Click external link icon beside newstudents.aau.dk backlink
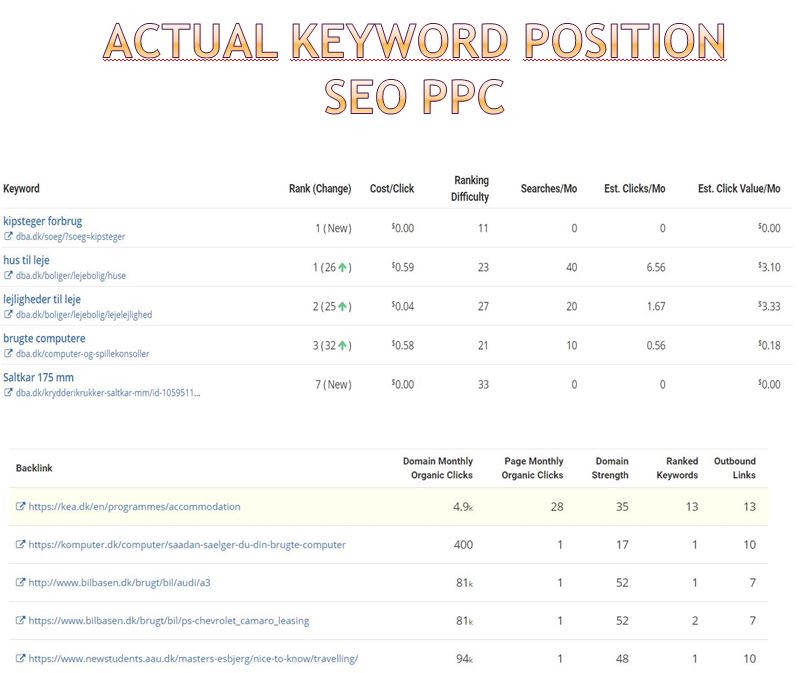Image resolution: width=799 pixels, height=673 pixels. [21, 659]
